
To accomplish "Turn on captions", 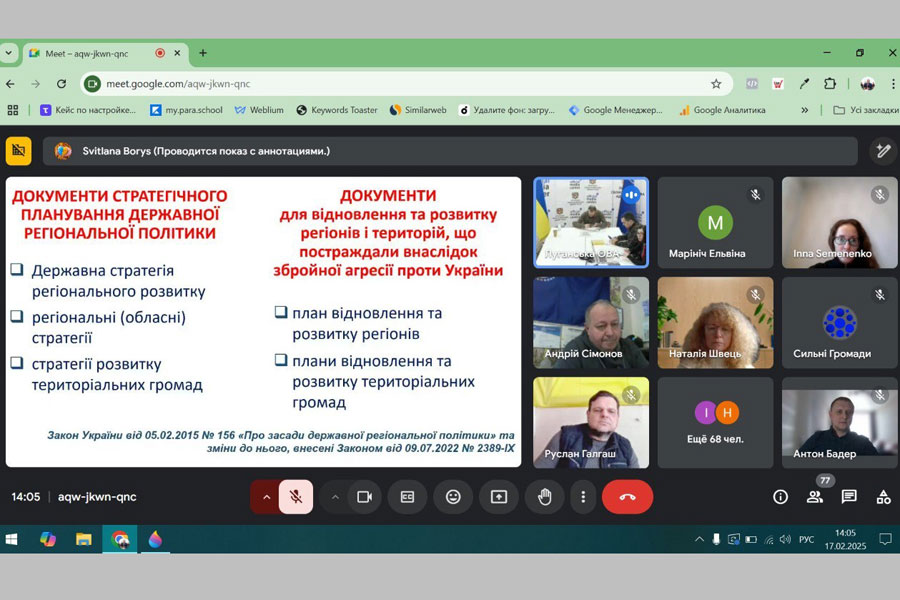I will point(408,497).
